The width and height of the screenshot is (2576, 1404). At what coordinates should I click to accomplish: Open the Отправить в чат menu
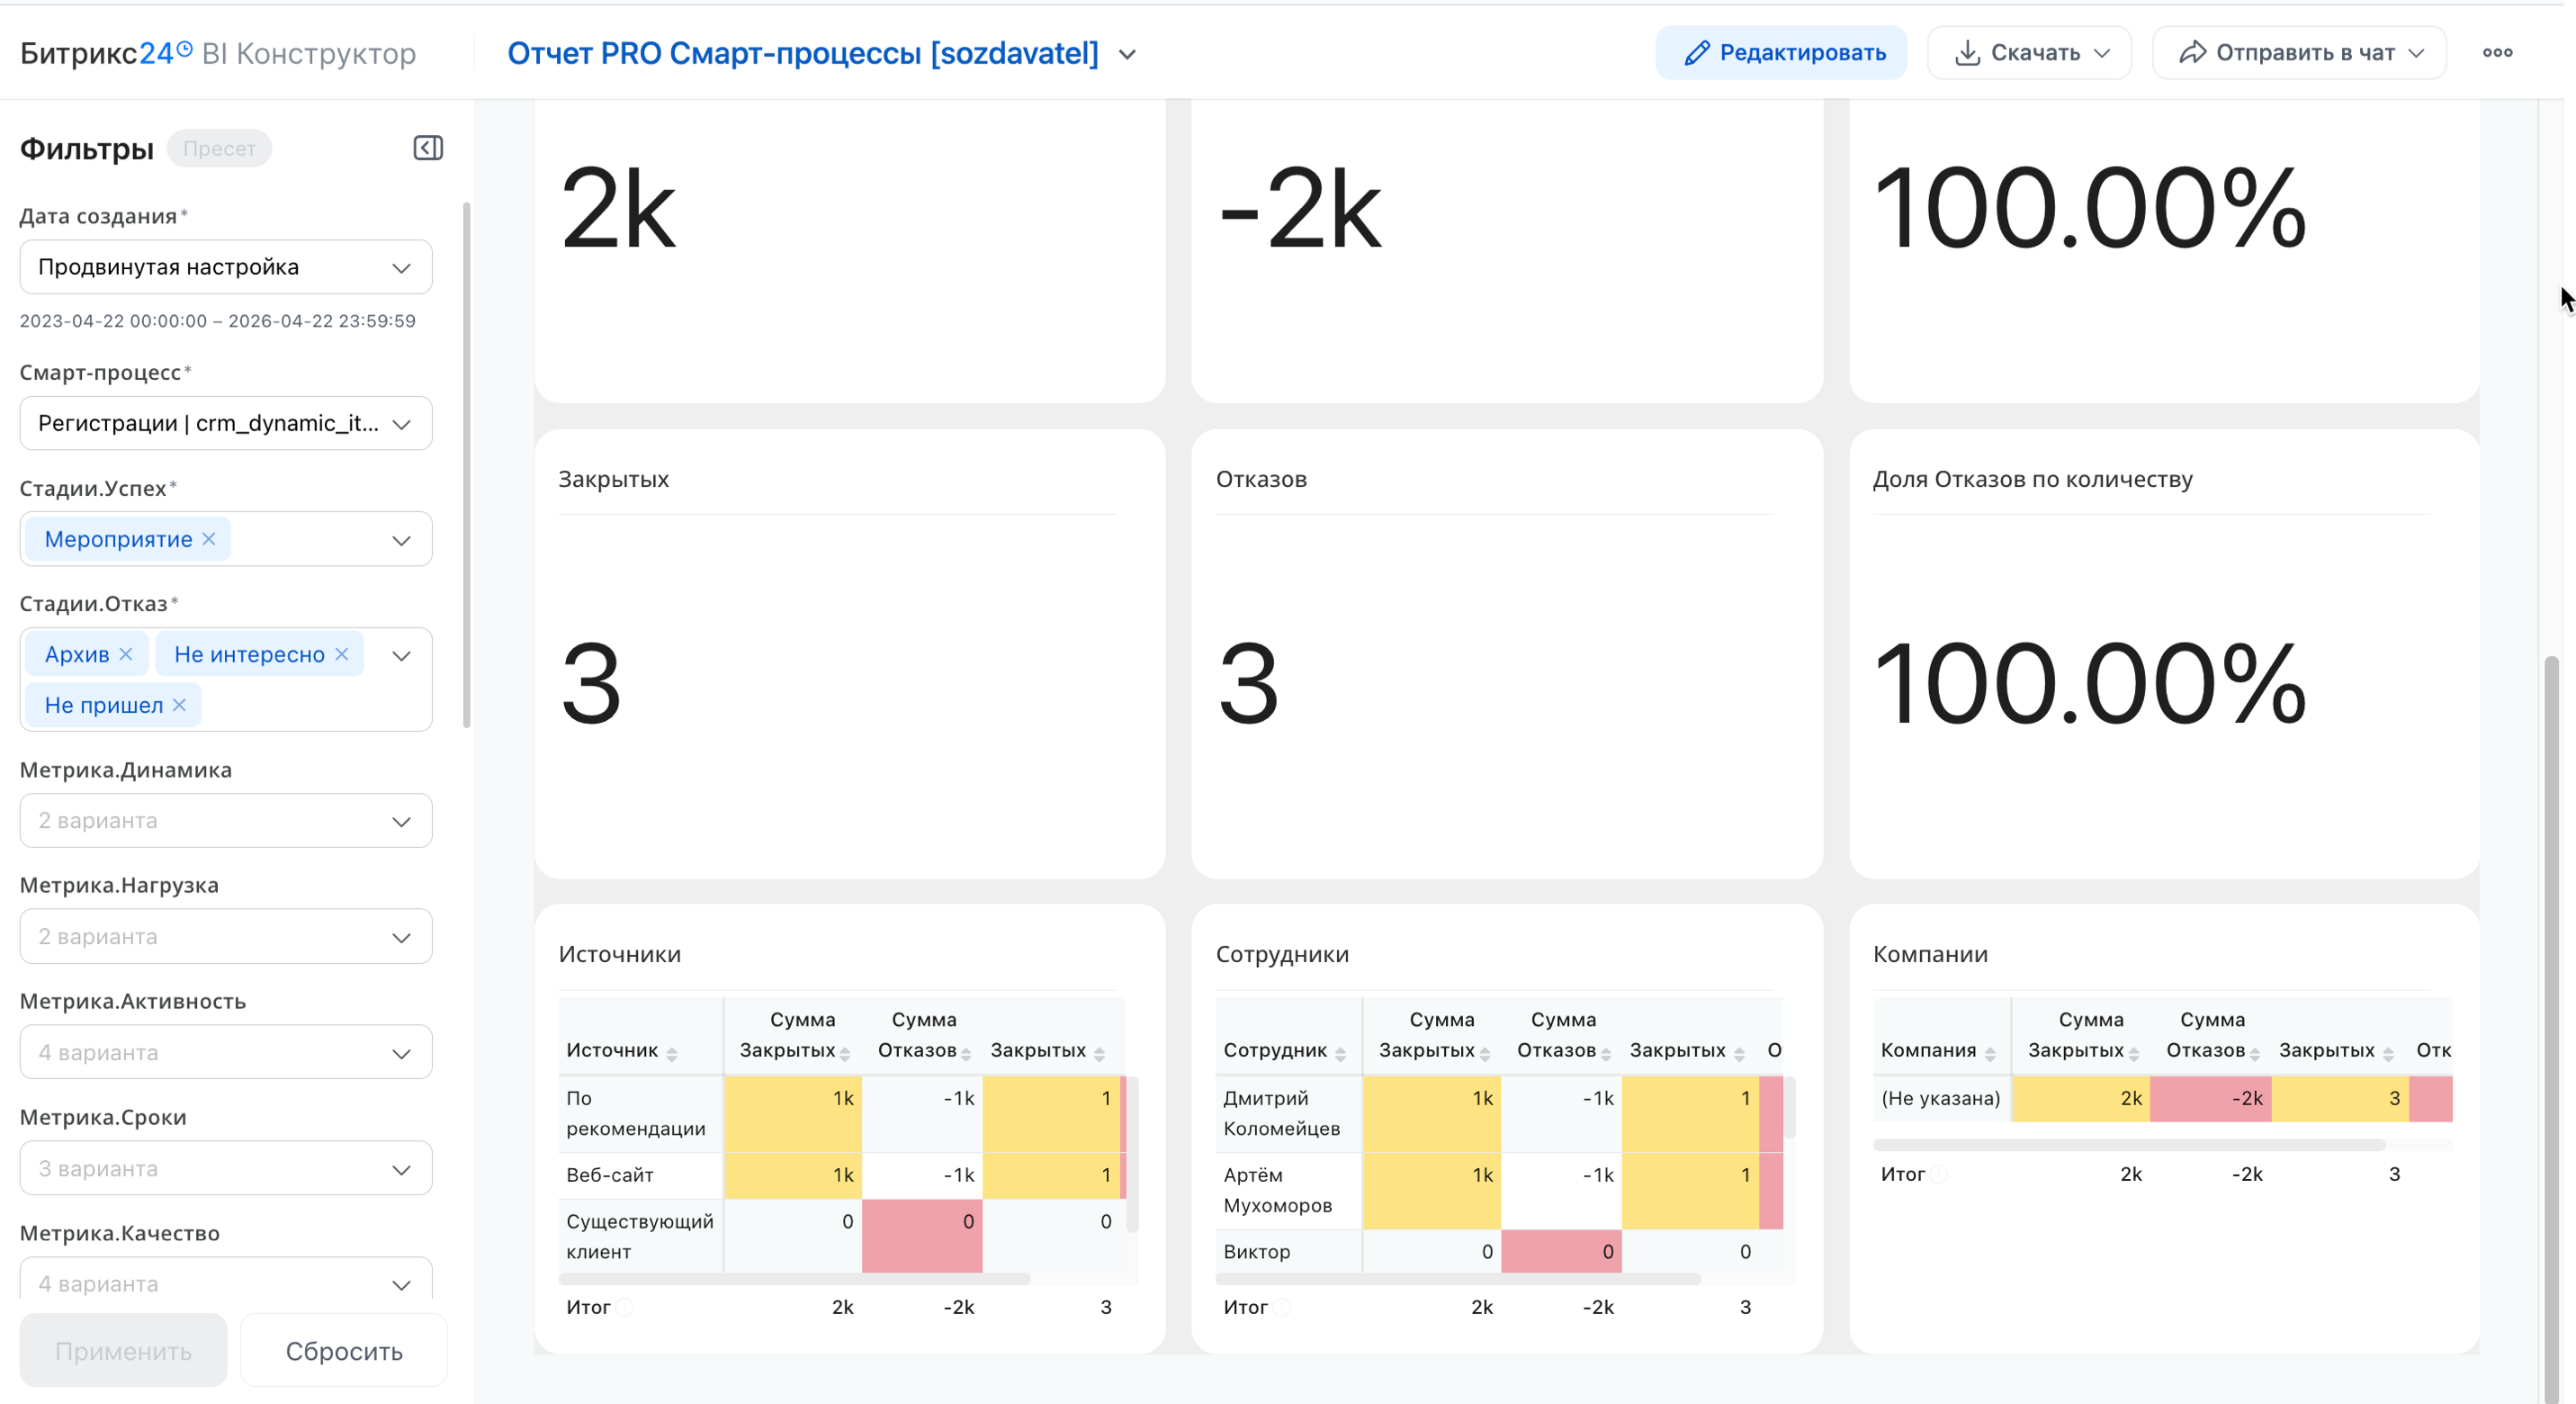pos(2299,53)
